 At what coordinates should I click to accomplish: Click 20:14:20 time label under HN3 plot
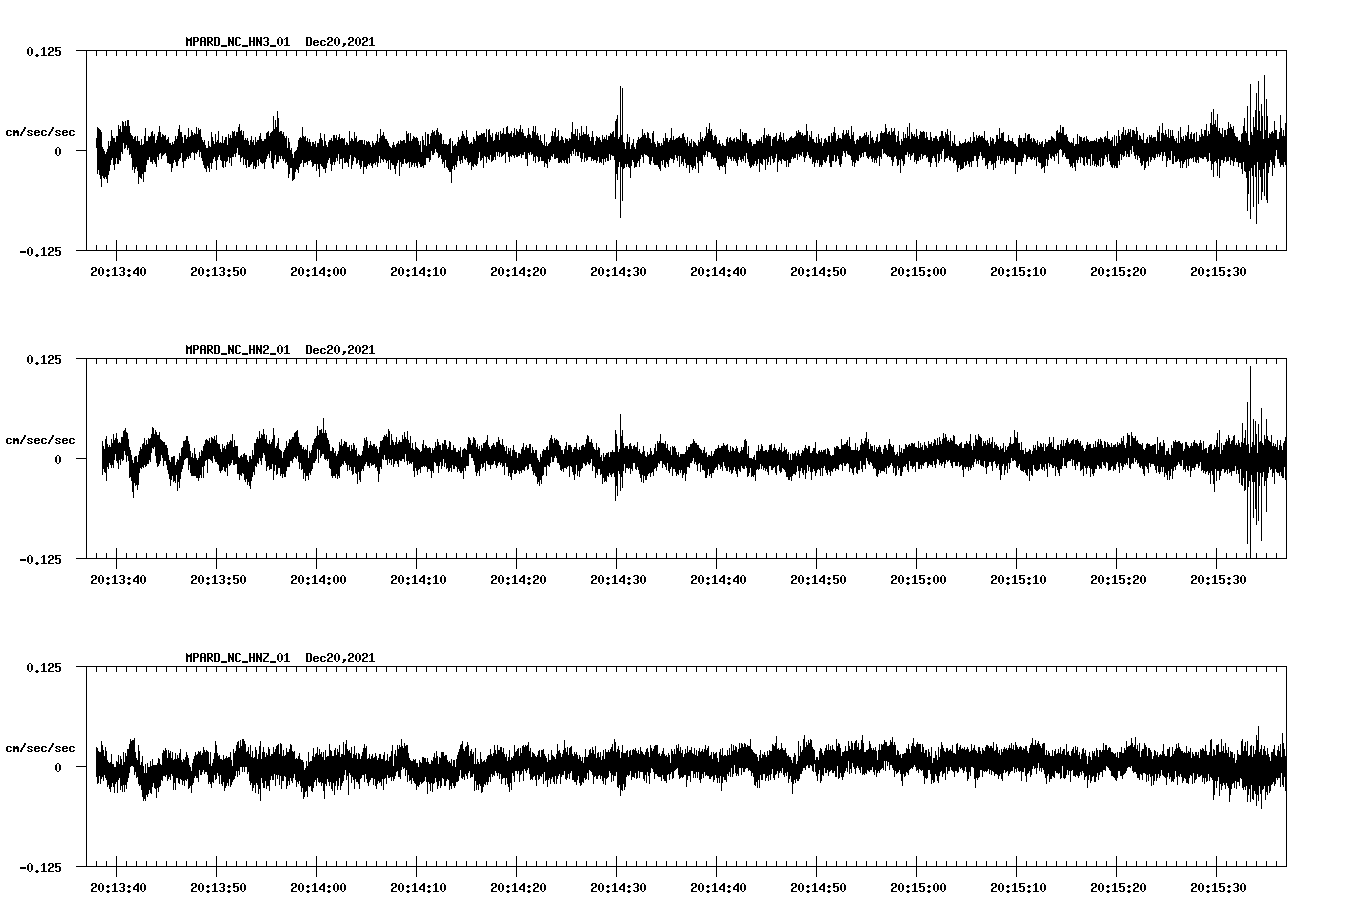tap(518, 271)
